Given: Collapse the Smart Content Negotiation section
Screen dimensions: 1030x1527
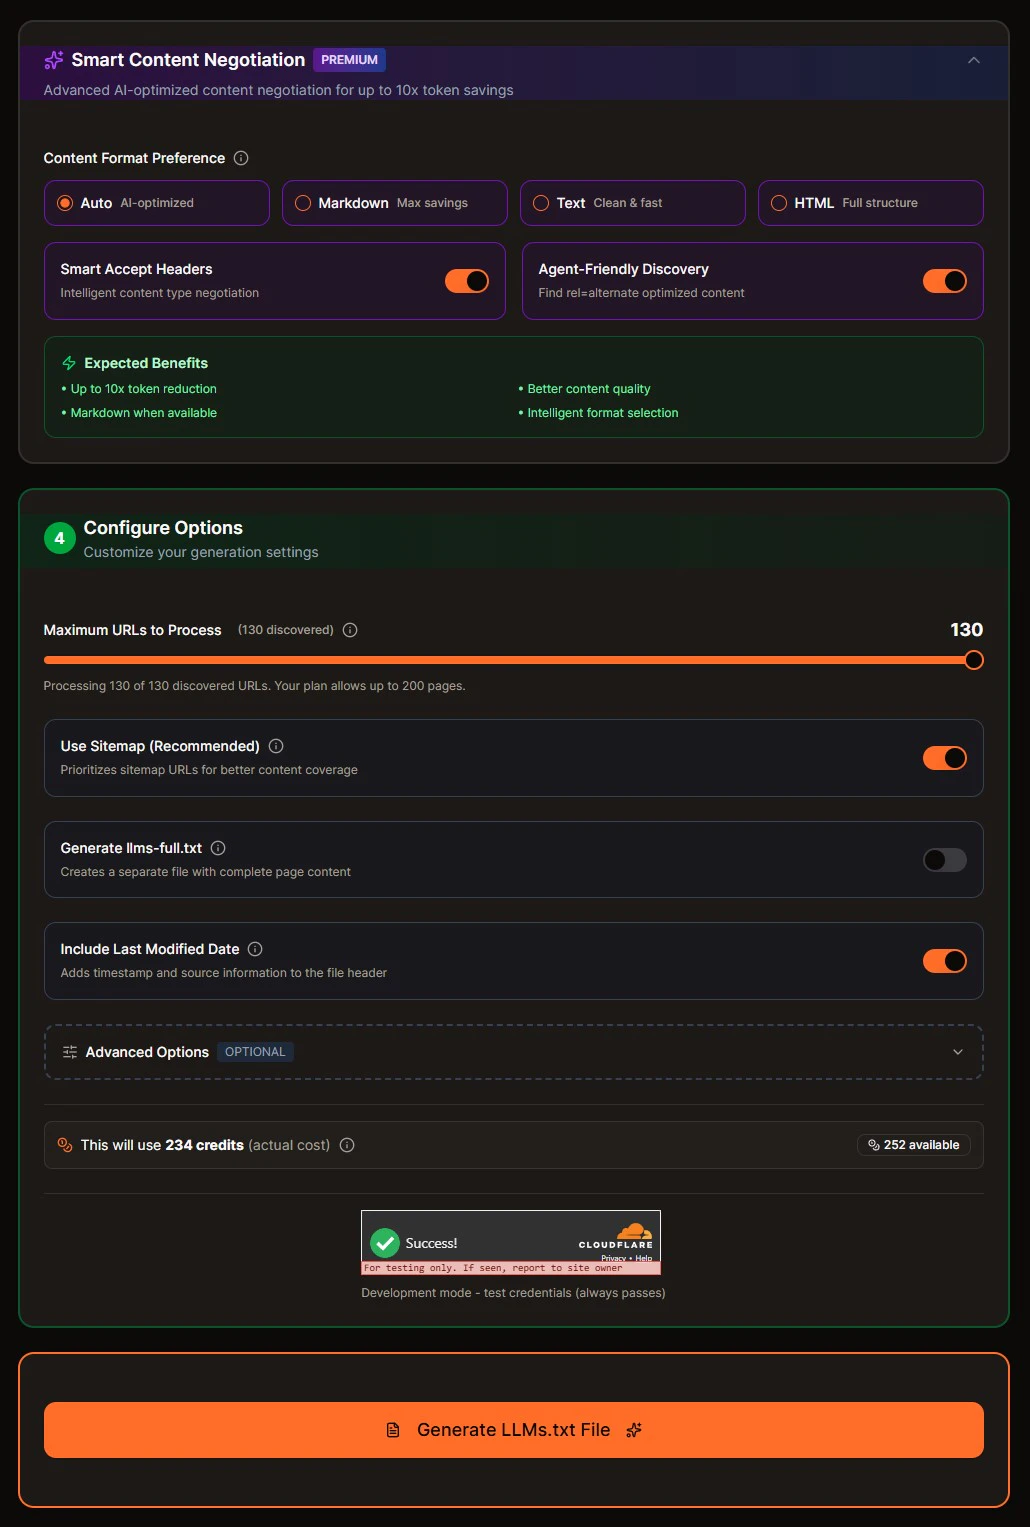Looking at the screenshot, I should (973, 61).
